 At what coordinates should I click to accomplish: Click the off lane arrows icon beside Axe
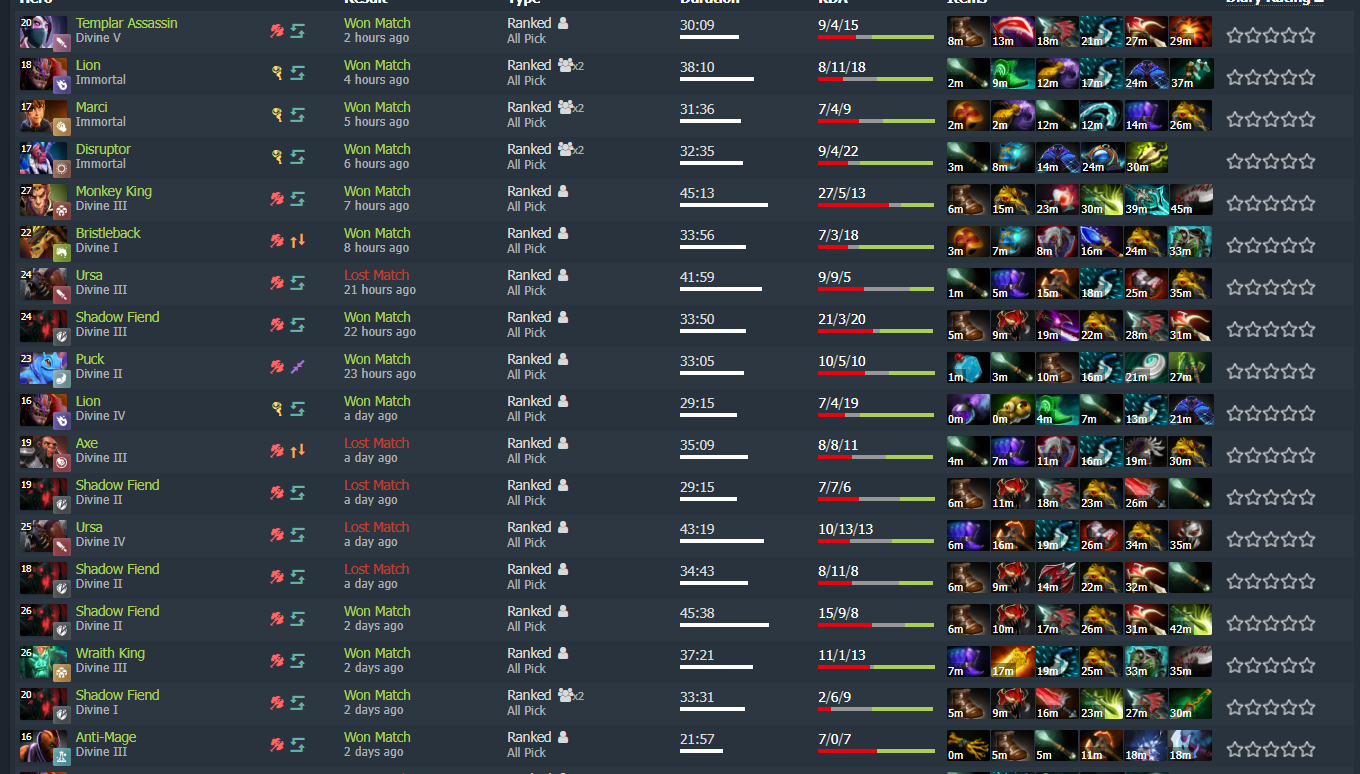(297, 451)
